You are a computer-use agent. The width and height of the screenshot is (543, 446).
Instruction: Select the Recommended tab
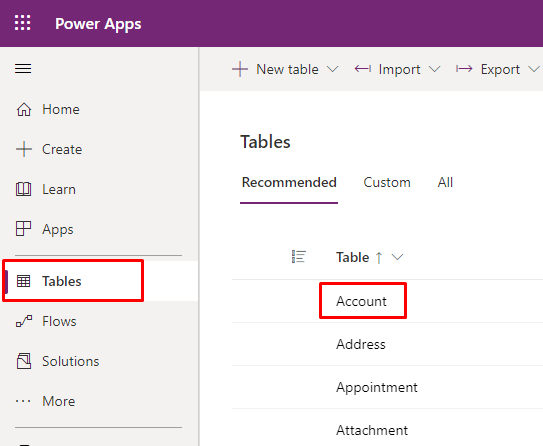click(289, 182)
